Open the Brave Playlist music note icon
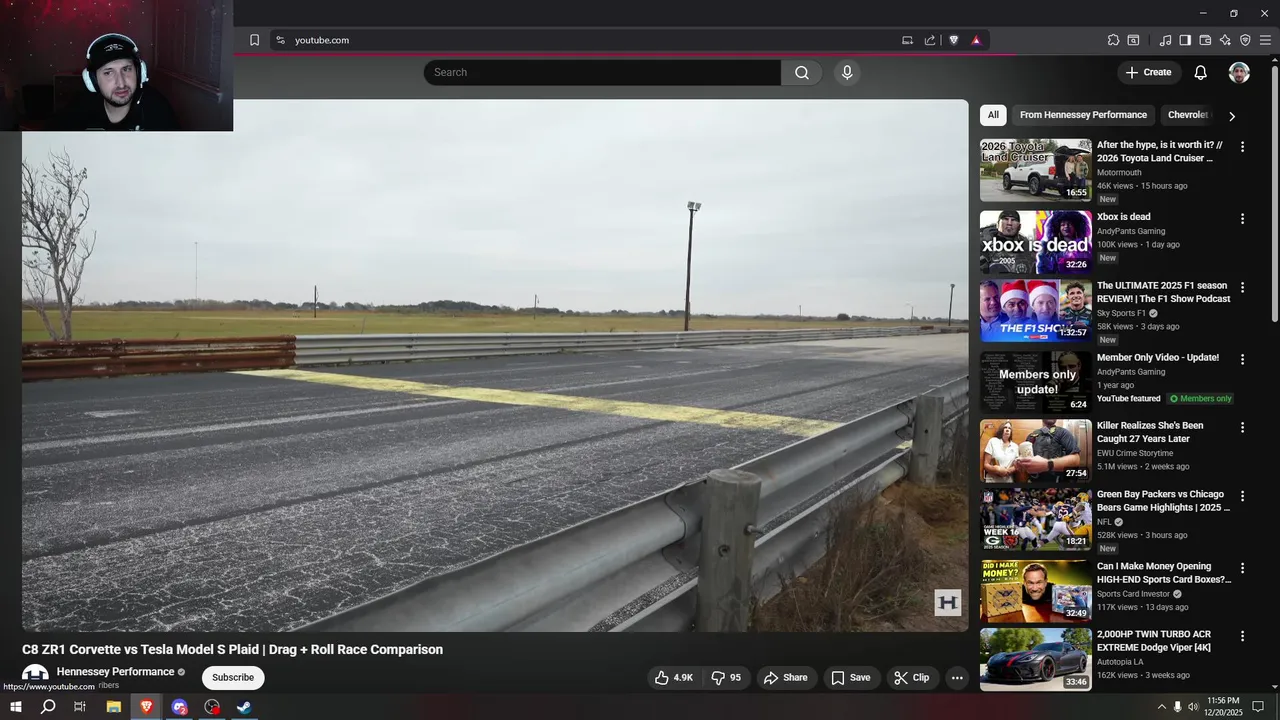 (x=1165, y=40)
